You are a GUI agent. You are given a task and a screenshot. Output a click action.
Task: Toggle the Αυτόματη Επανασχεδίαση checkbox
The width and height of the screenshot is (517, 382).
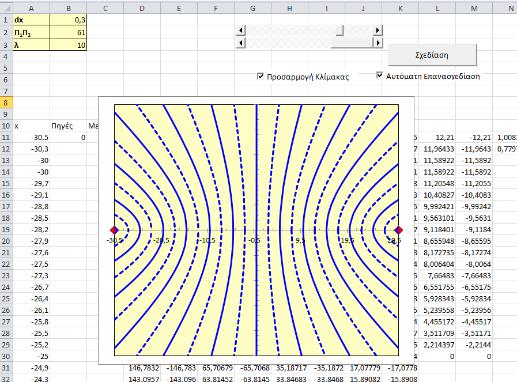(x=379, y=75)
